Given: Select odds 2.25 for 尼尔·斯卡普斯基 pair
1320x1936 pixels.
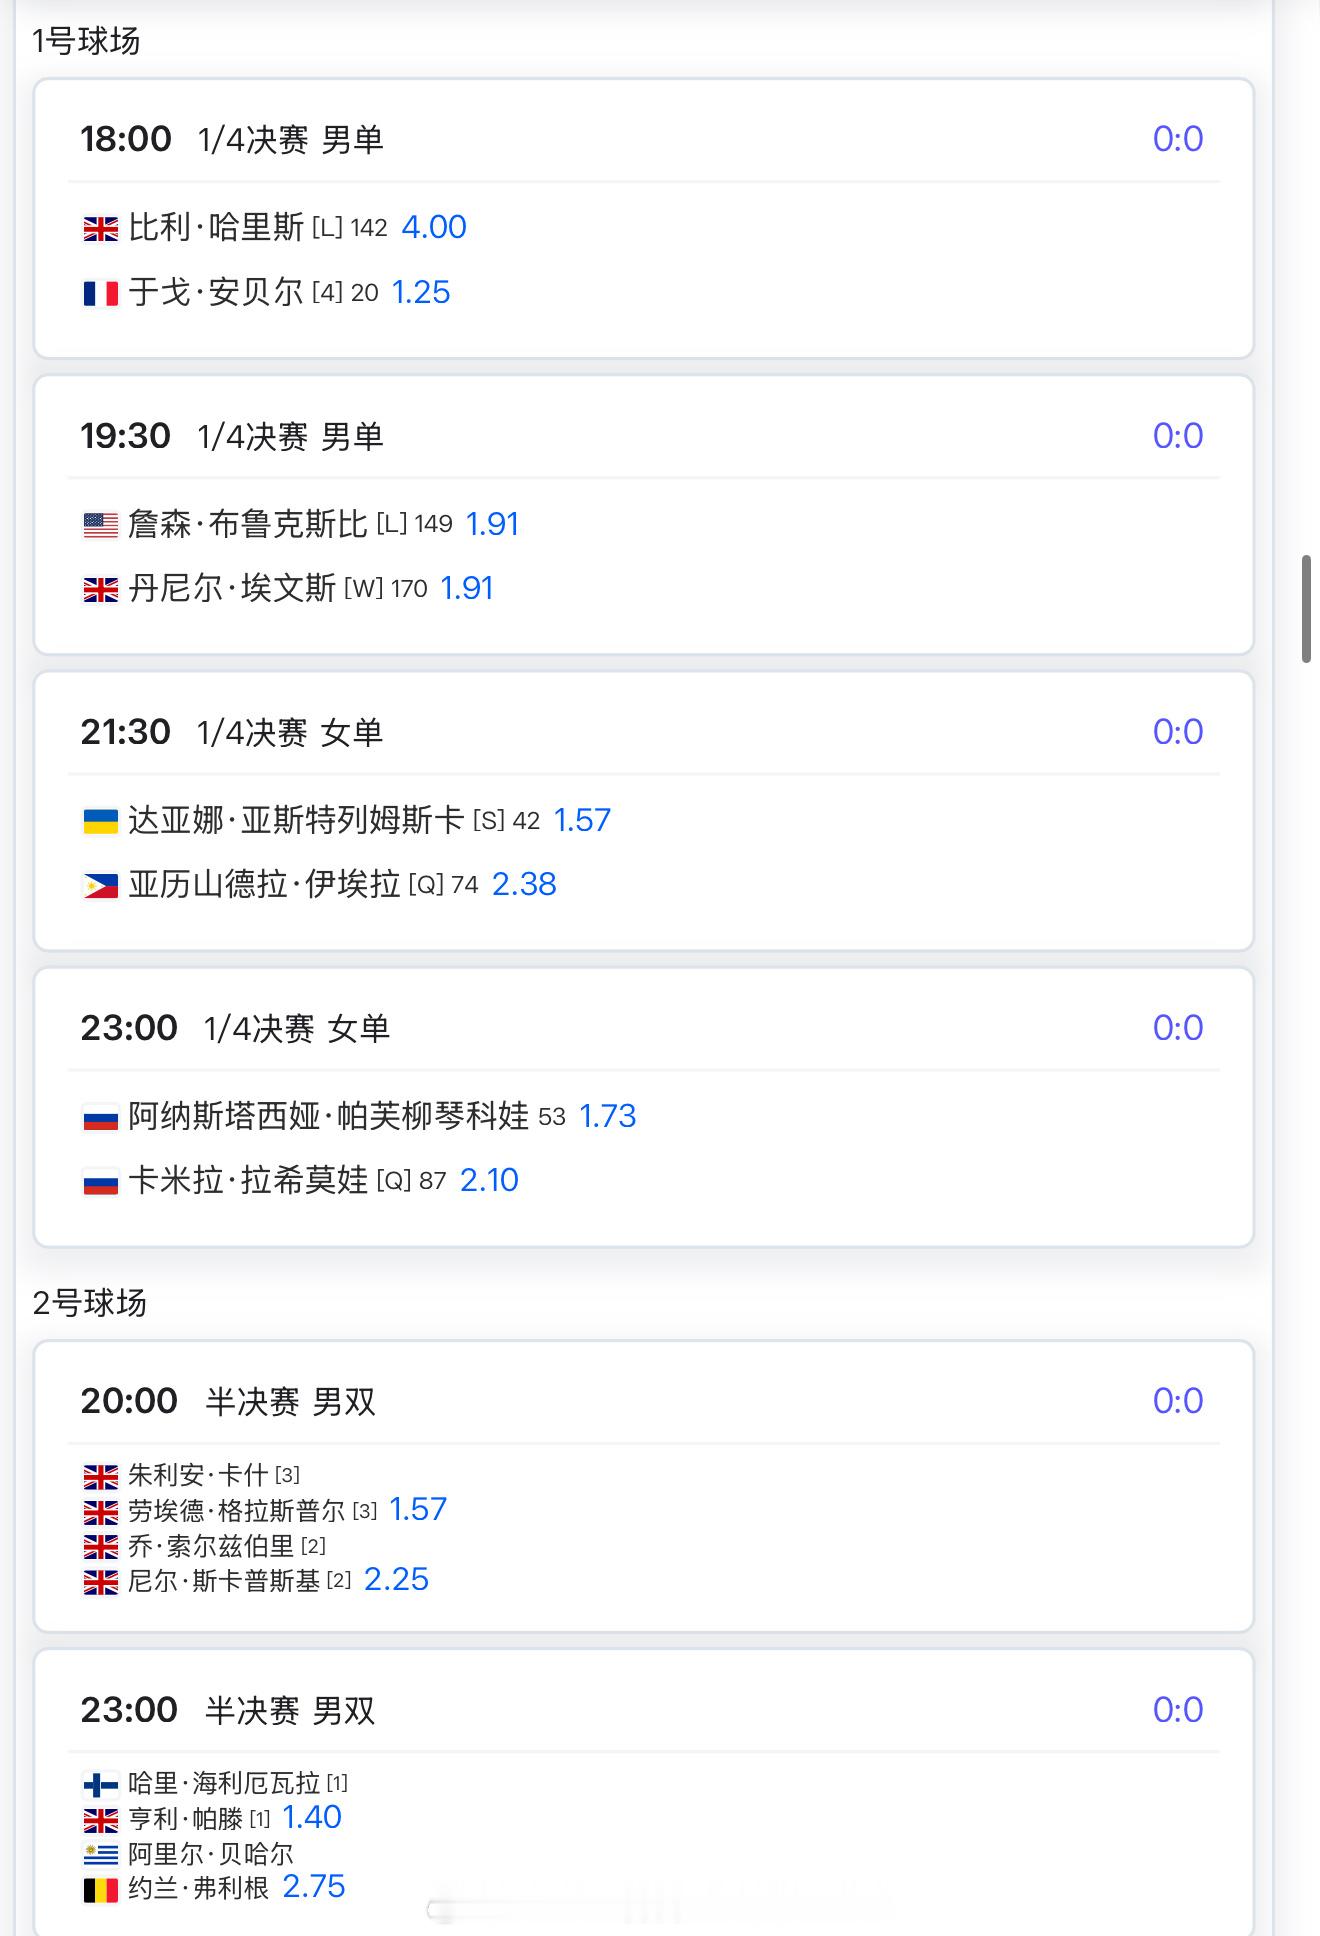Looking at the screenshot, I should pyautogui.click(x=396, y=1579).
